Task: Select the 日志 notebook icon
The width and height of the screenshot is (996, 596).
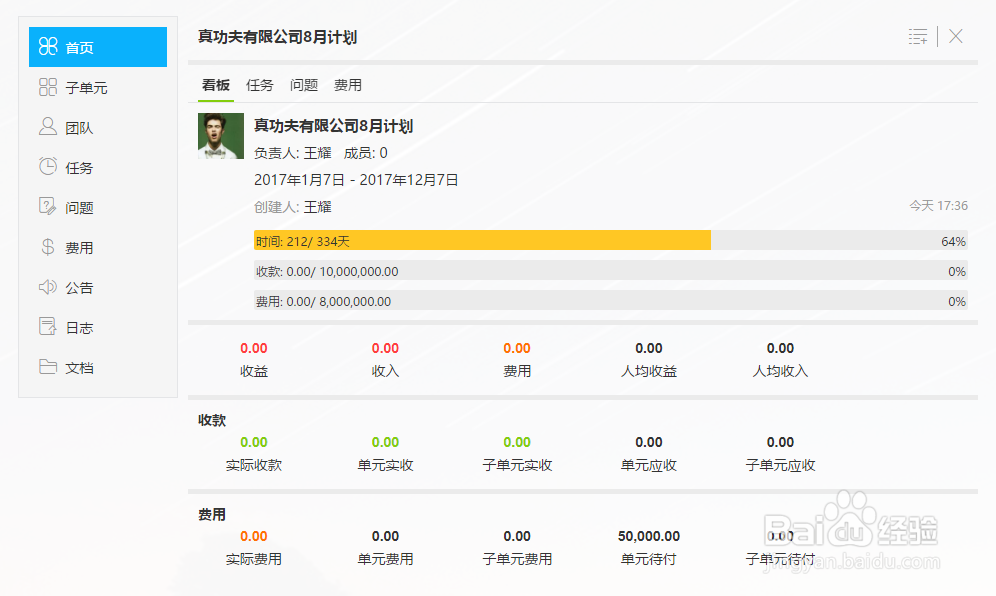Action: [x=48, y=327]
